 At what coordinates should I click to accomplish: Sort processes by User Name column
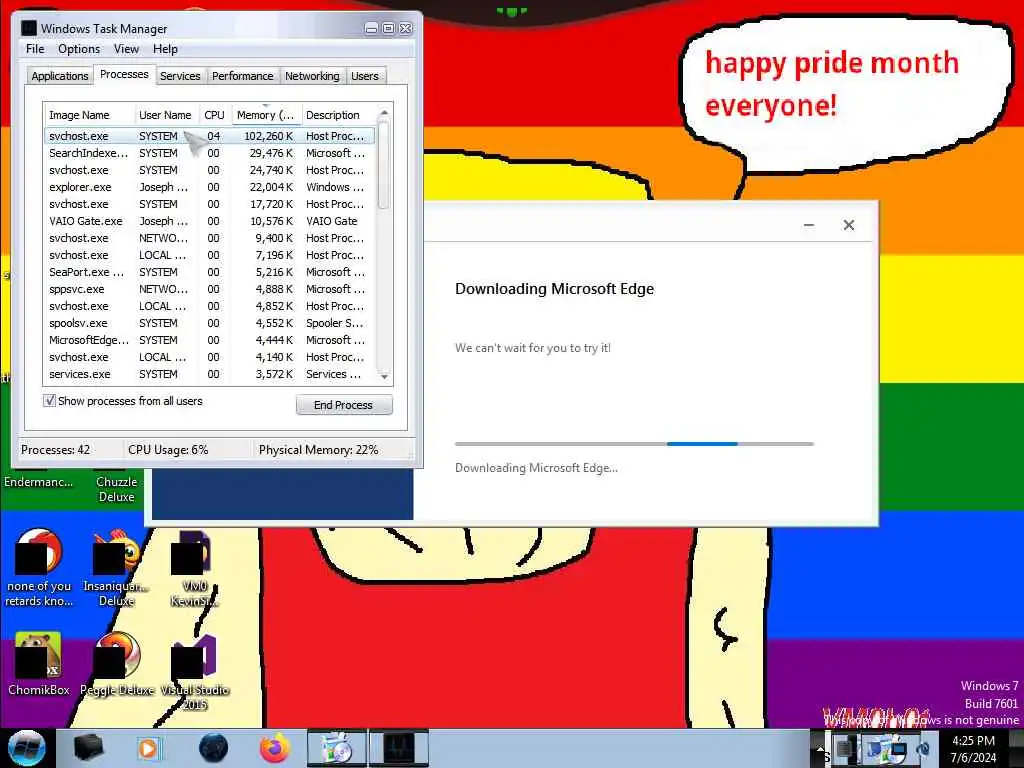(166, 115)
